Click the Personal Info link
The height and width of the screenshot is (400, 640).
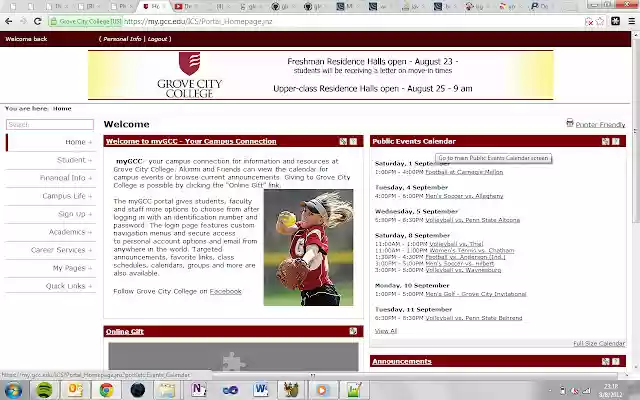(122, 39)
